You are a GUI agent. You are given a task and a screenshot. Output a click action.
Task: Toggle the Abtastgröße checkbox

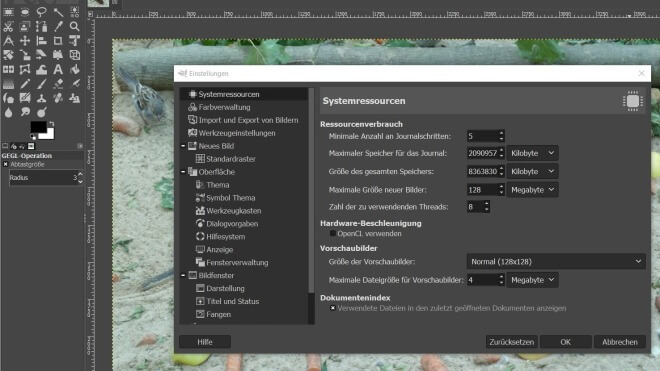click(5, 164)
